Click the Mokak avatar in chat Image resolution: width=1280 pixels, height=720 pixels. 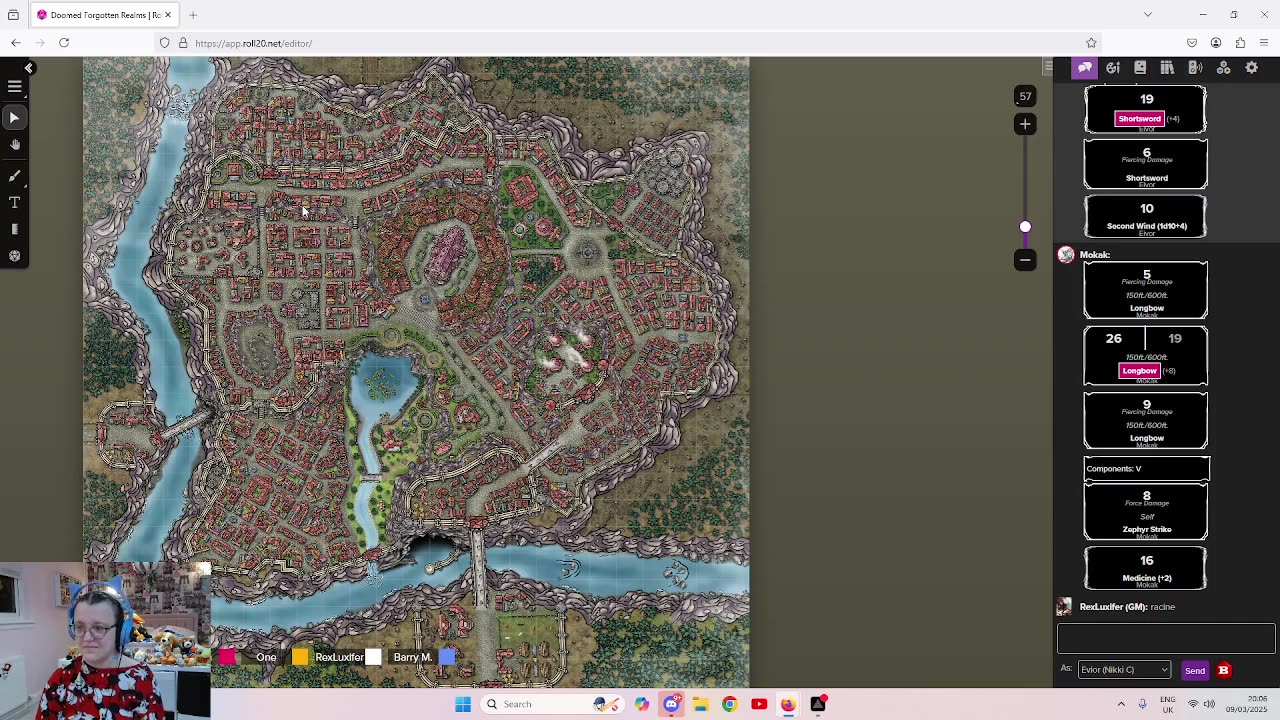(1066, 255)
